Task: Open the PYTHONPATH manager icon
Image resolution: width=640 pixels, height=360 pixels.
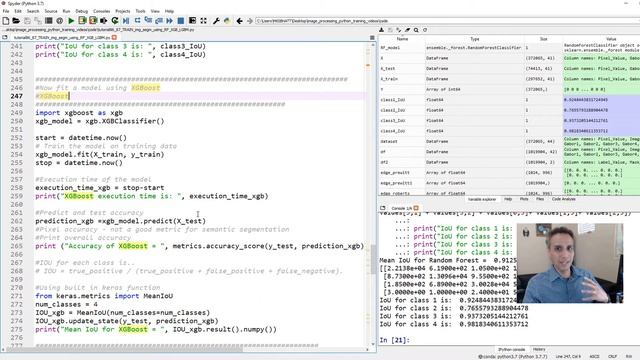Action: pos(227,20)
